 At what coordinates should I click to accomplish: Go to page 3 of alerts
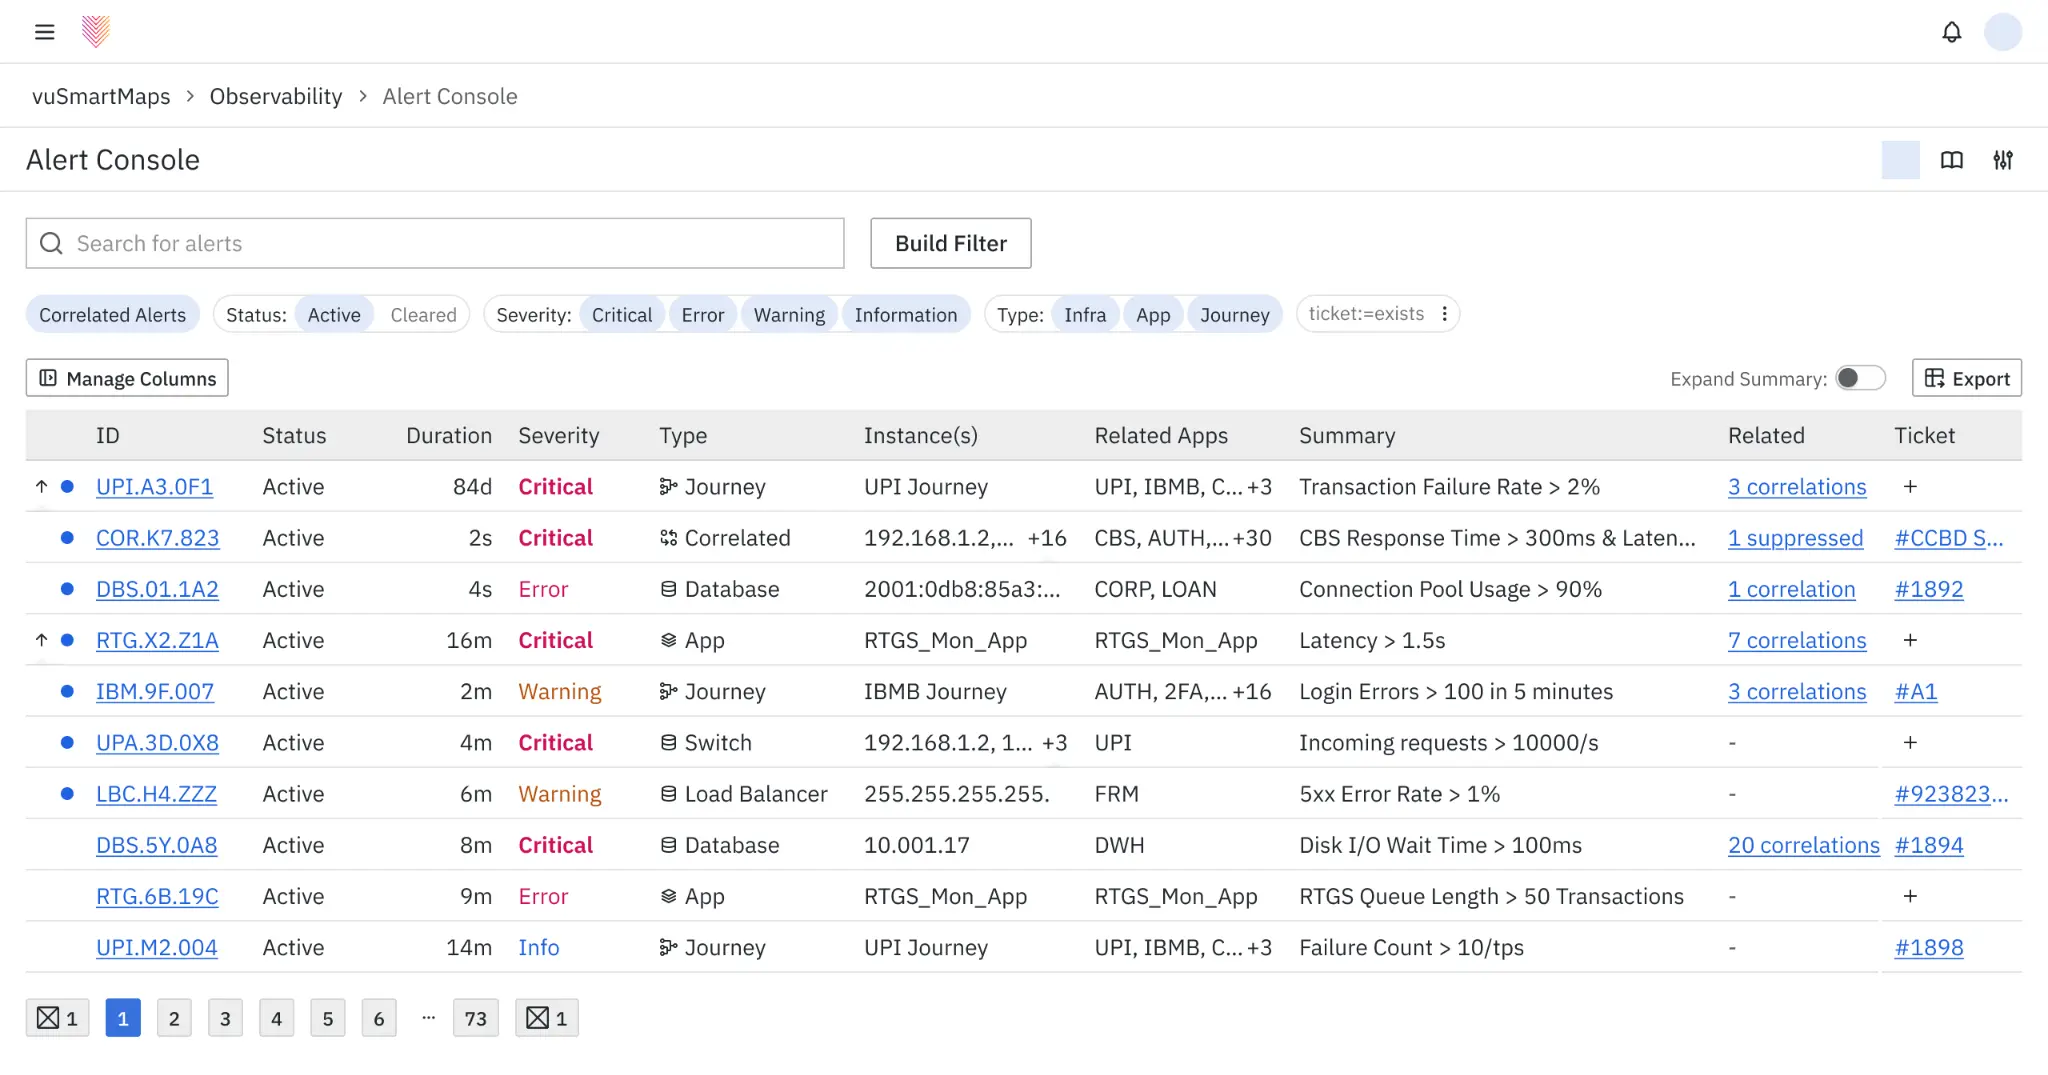(225, 1018)
